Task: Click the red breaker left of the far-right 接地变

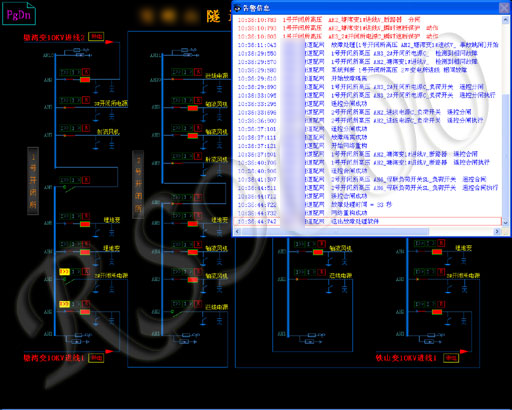Action: 437,252
